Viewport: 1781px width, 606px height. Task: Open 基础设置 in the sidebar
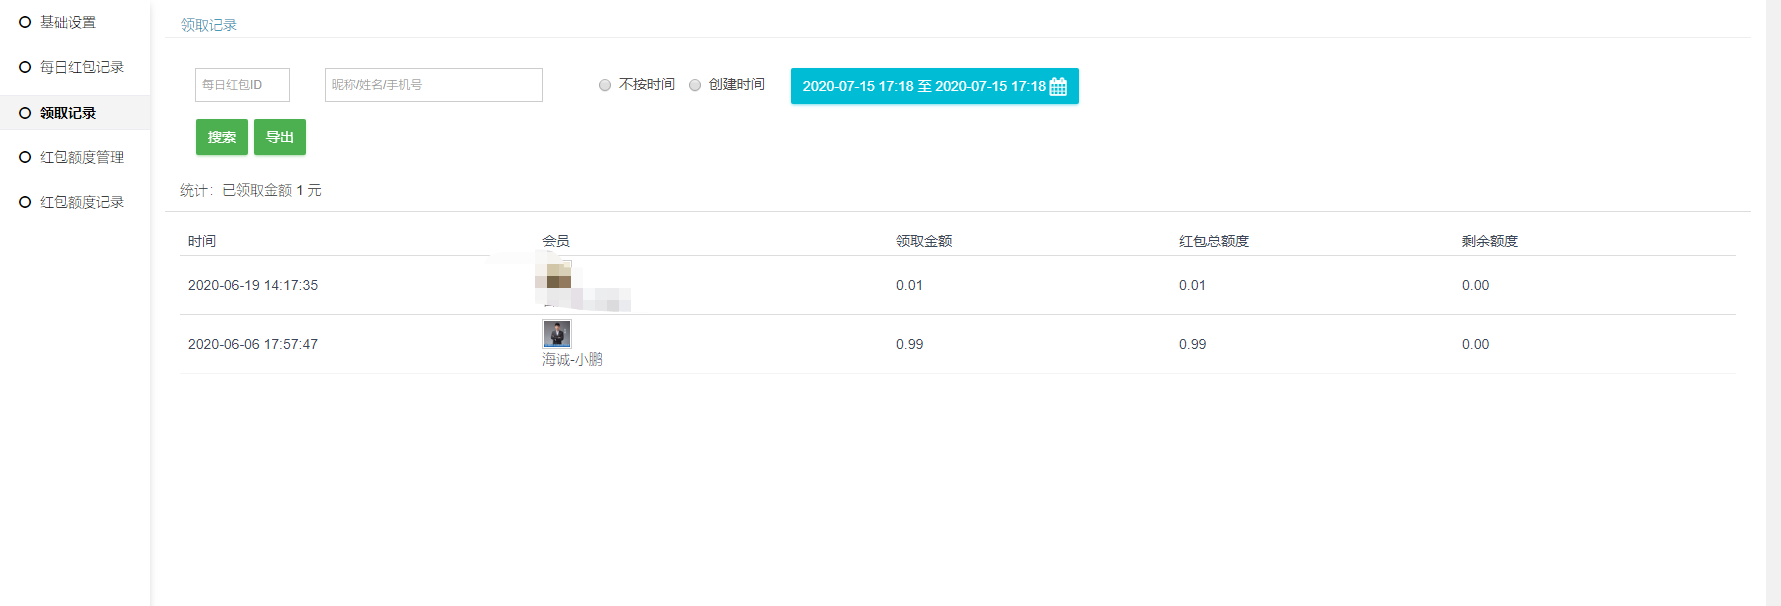[68, 22]
